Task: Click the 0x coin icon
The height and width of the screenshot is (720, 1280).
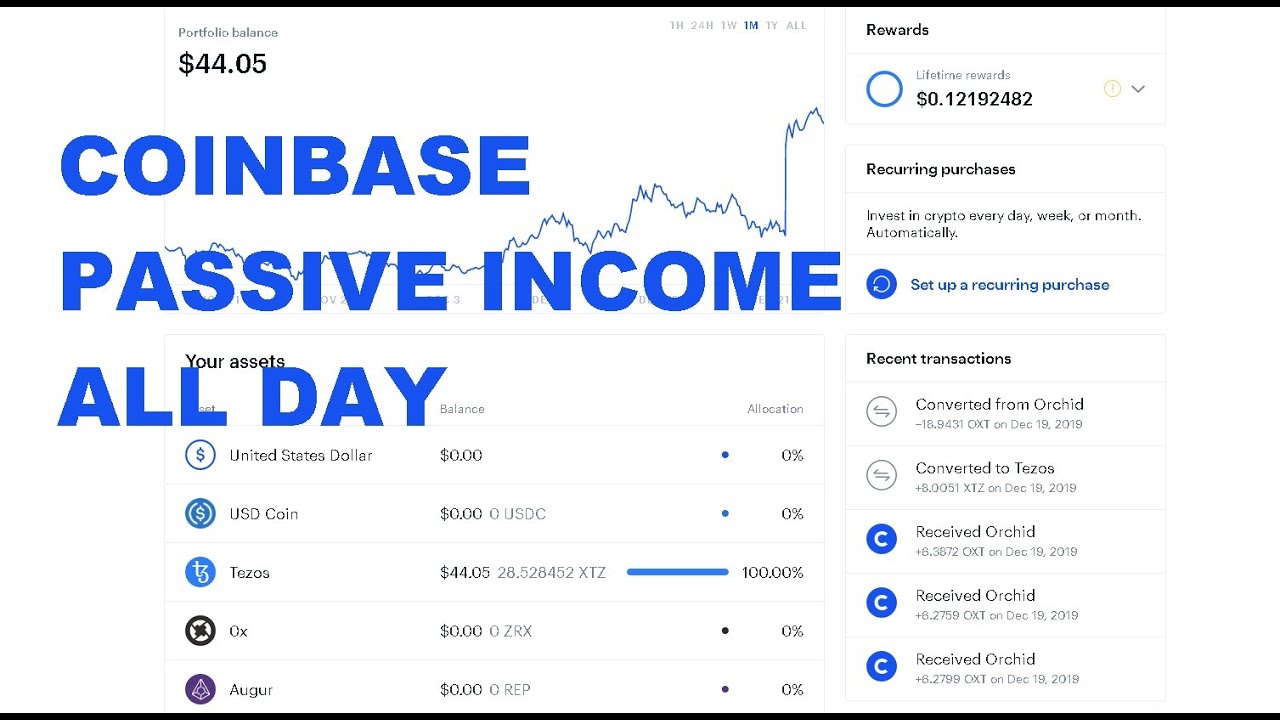Action: click(x=200, y=631)
